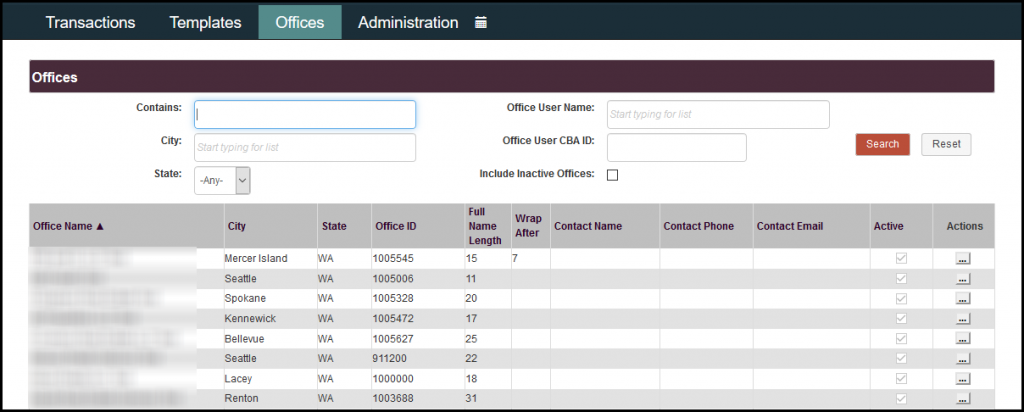Check Include Inactive Offices box
This screenshot has width=1024, height=412.
coord(613,175)
